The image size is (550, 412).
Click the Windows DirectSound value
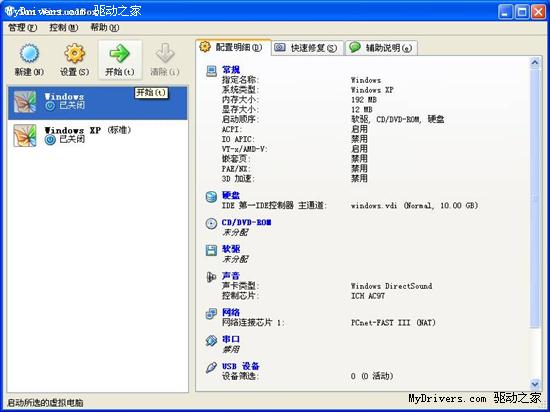tap(391, 286)
